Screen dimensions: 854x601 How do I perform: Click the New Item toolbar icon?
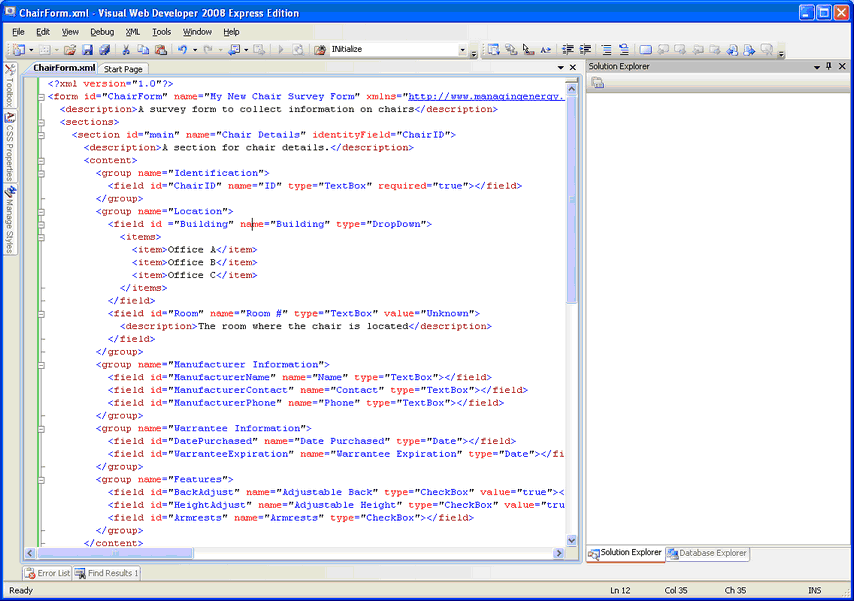[x=19, y=50]
